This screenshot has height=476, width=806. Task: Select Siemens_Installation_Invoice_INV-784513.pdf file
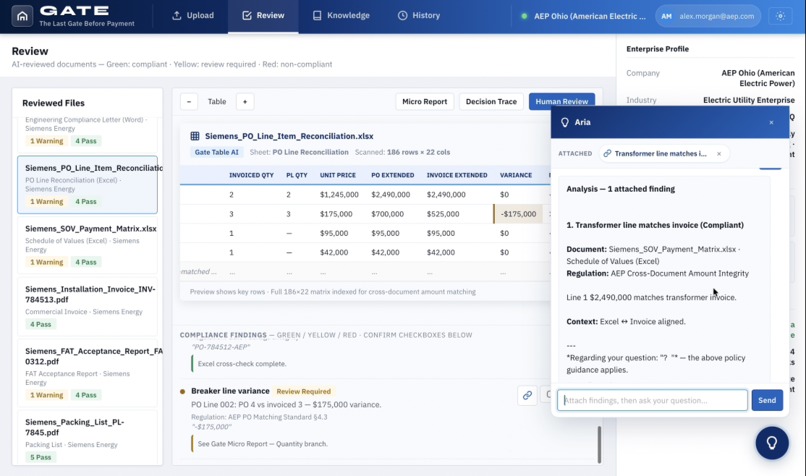point(87,306)
